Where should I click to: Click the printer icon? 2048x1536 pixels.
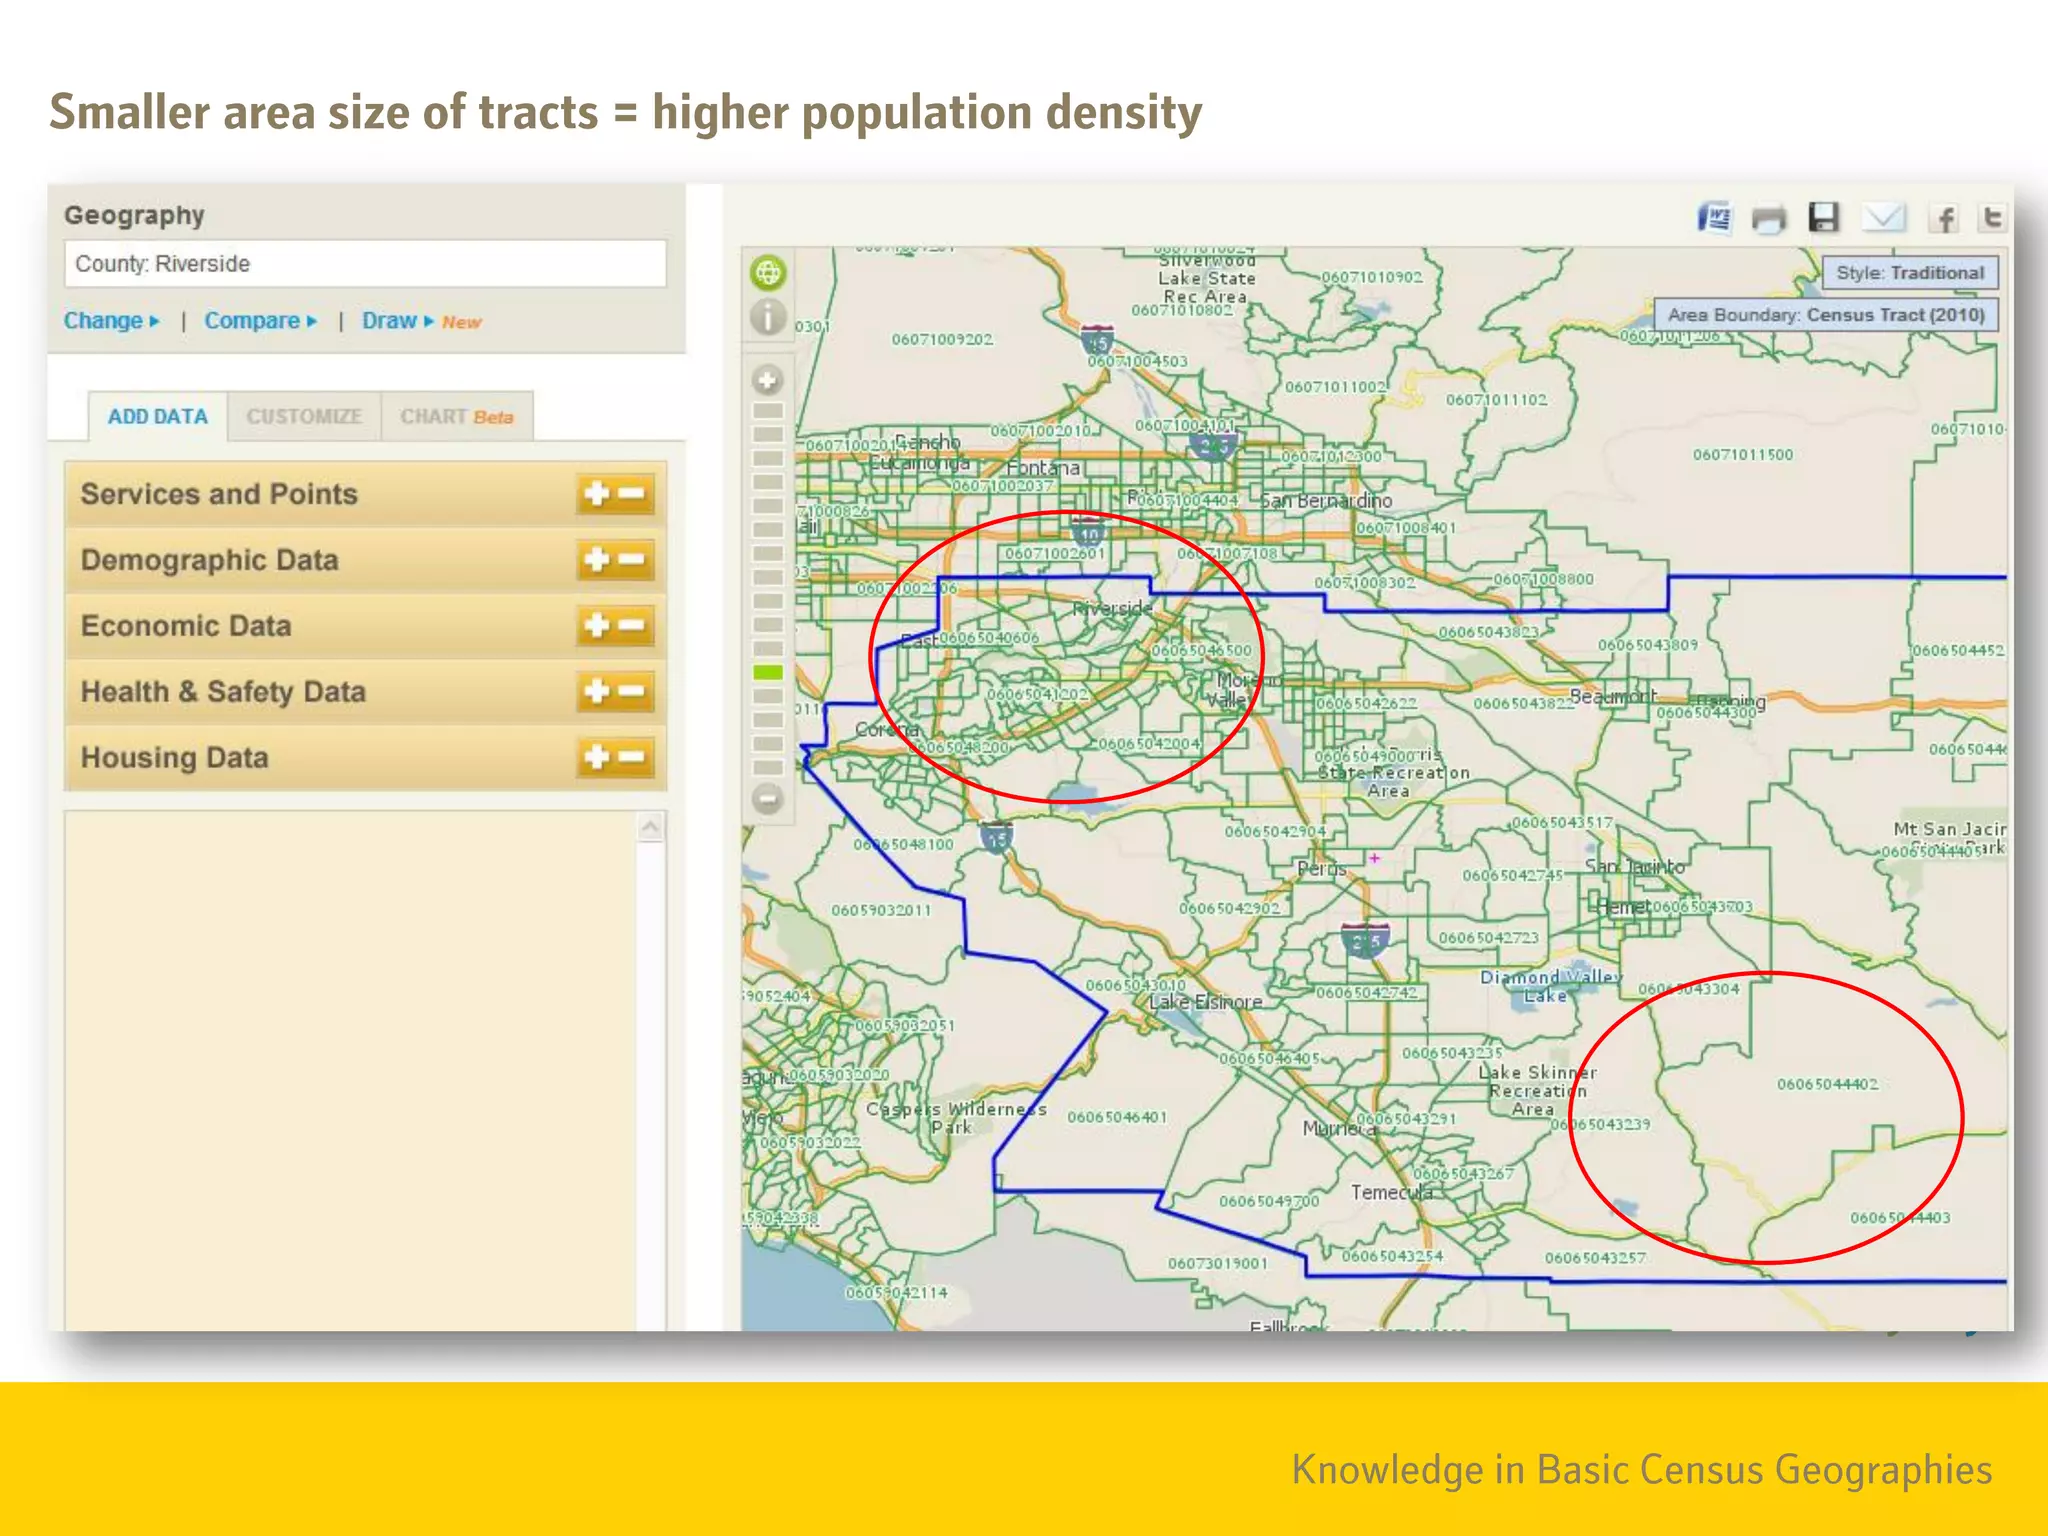(1768, 218)
